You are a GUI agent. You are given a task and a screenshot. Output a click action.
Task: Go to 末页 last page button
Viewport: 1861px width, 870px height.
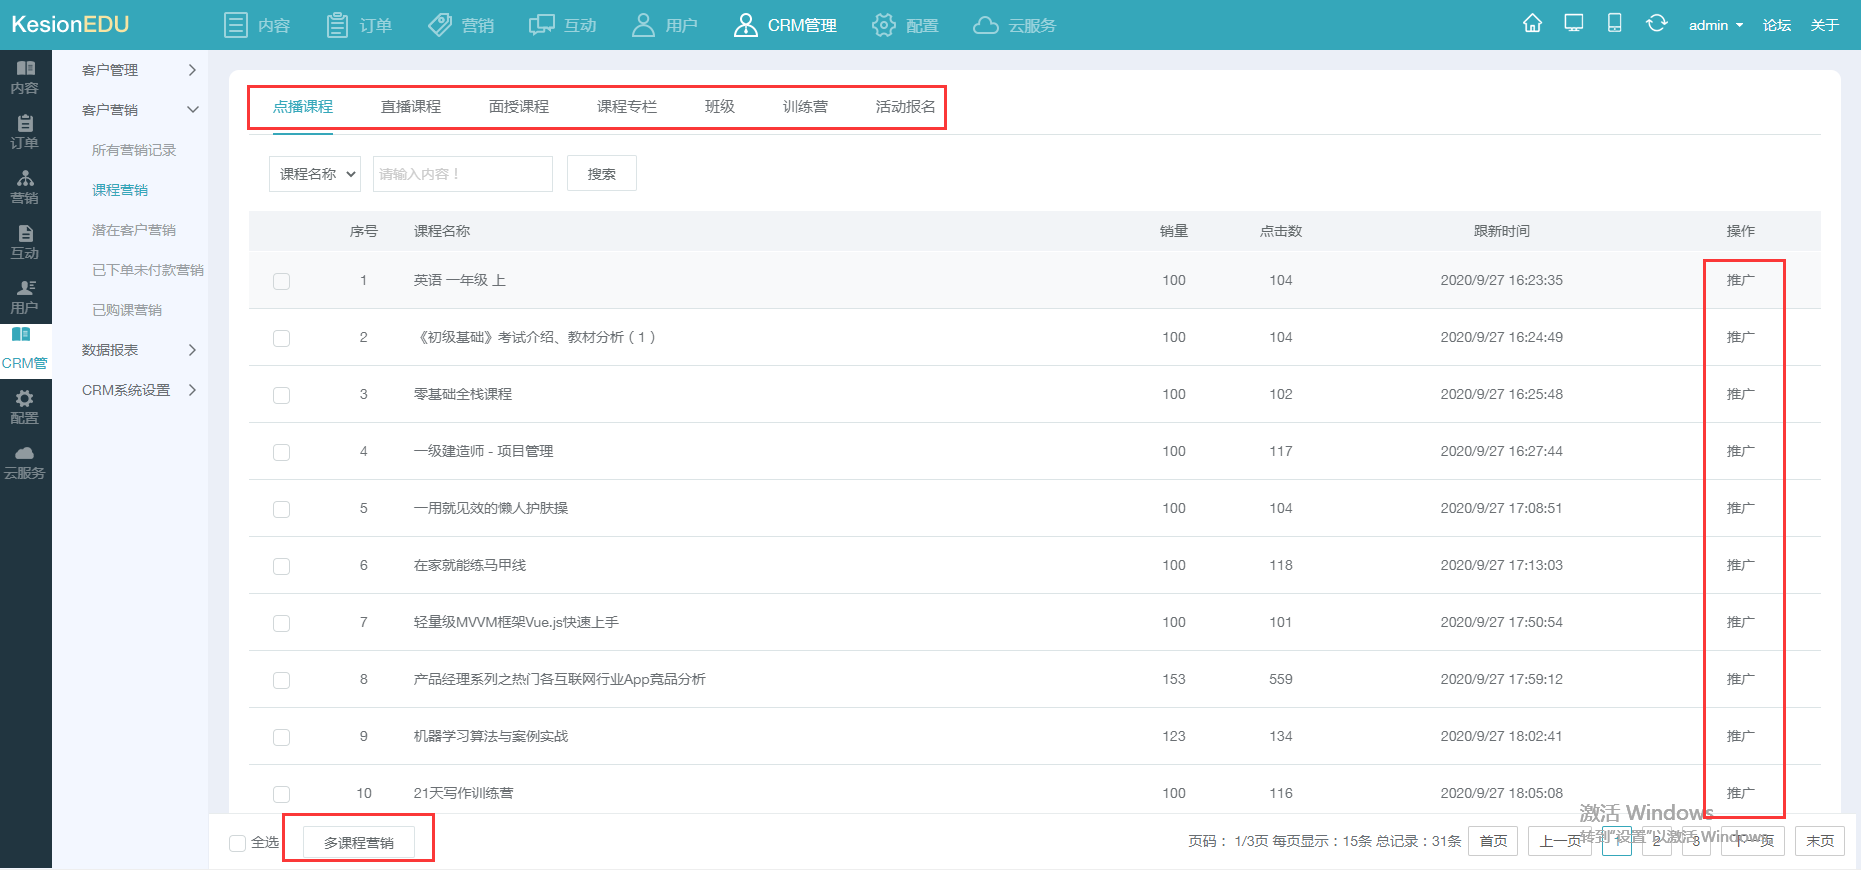(x=1820, y=841)
